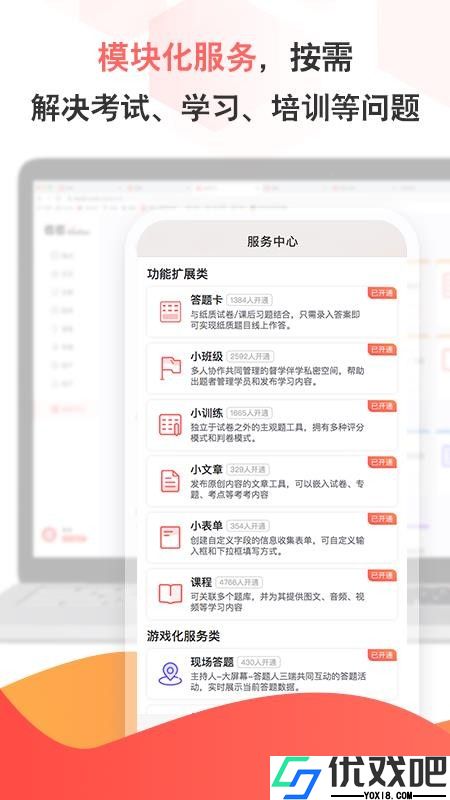Click the 小文章 description about 原创内容
This screenshot has height=800, width=450.
point(278,489)
